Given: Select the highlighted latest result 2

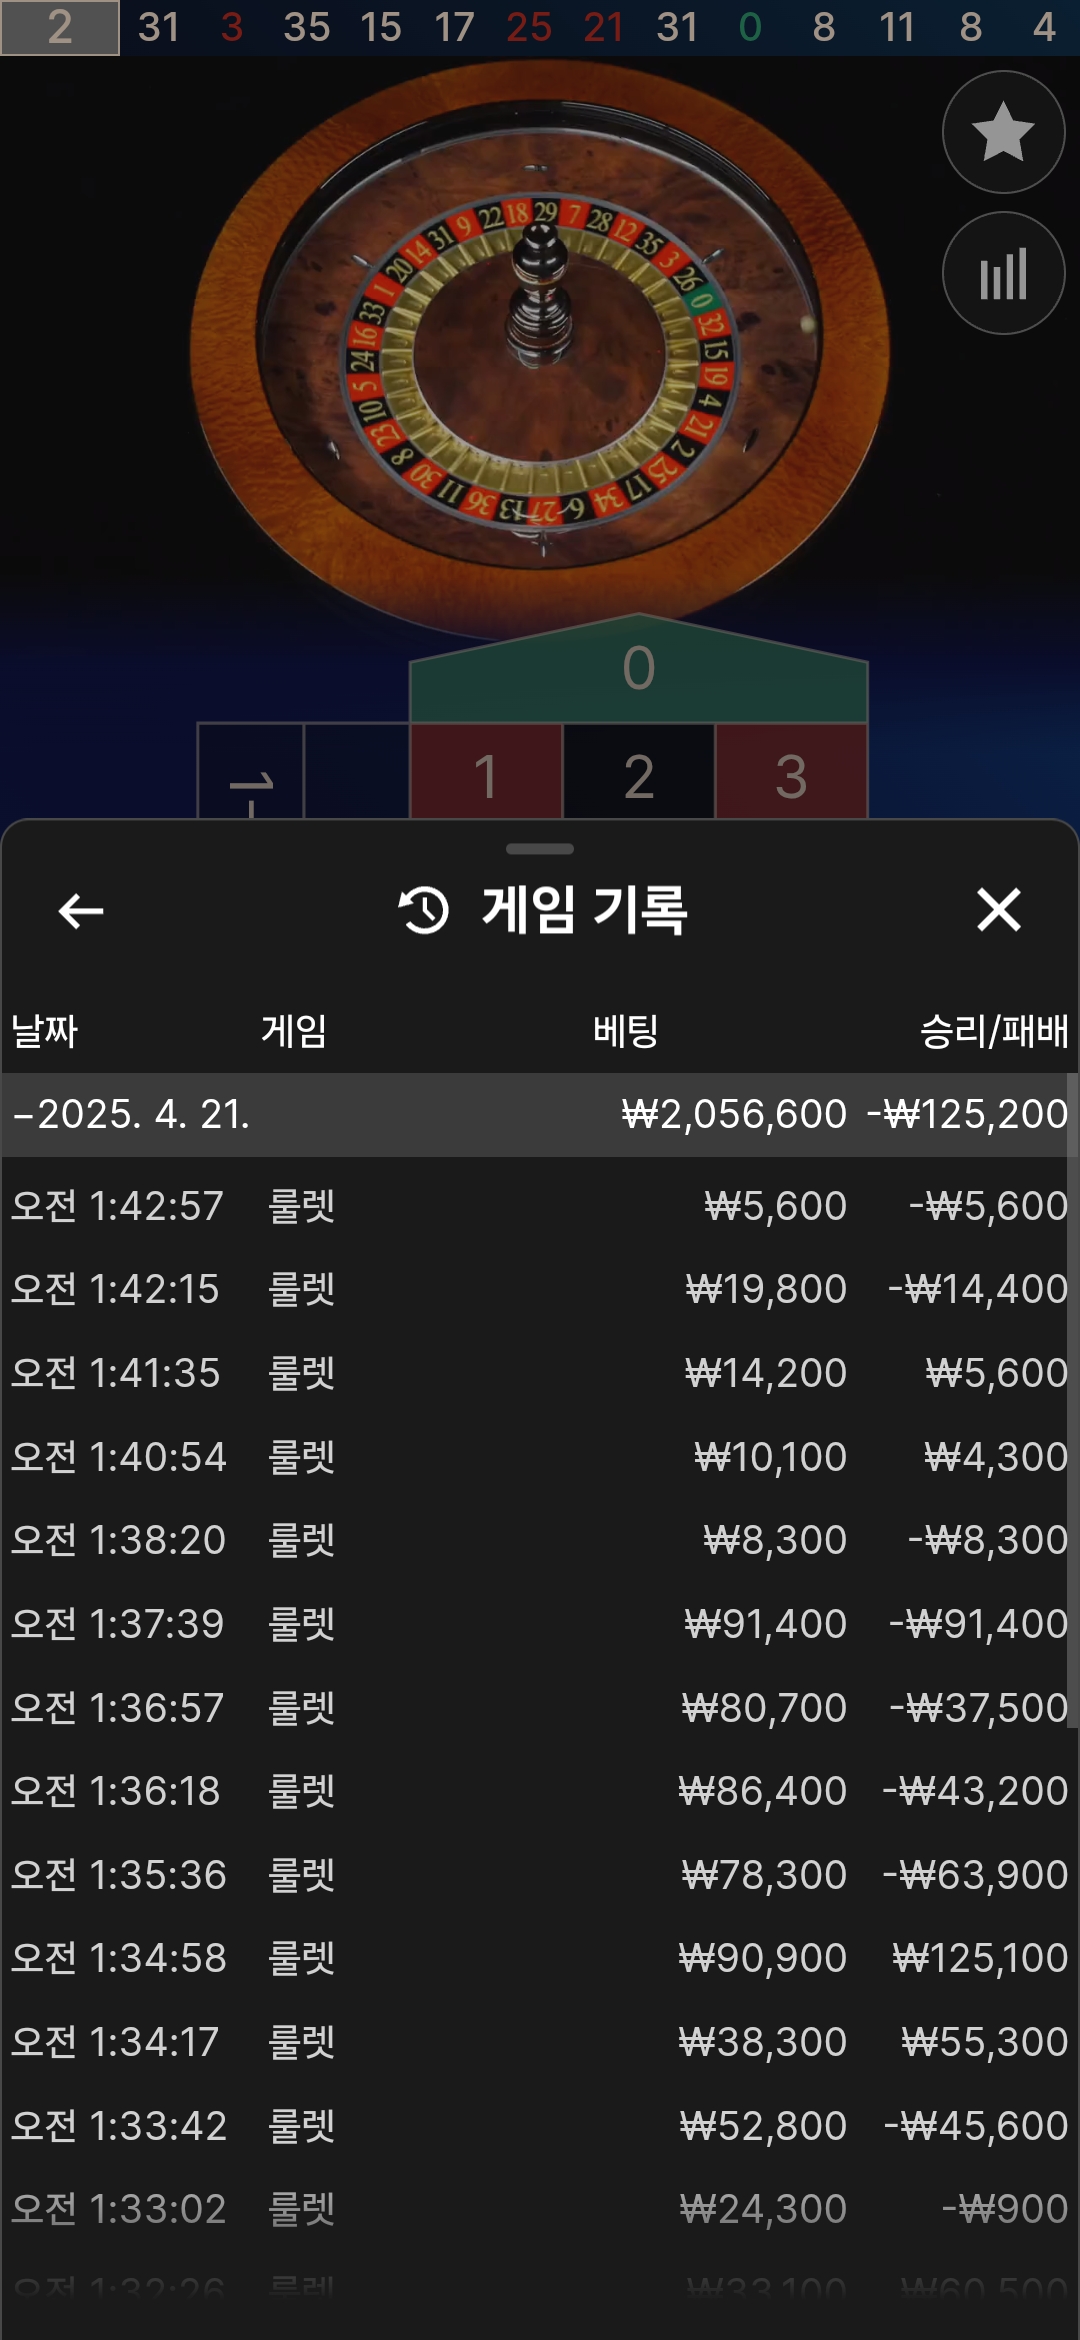Looking at the screenshot, I should point(60,27).
